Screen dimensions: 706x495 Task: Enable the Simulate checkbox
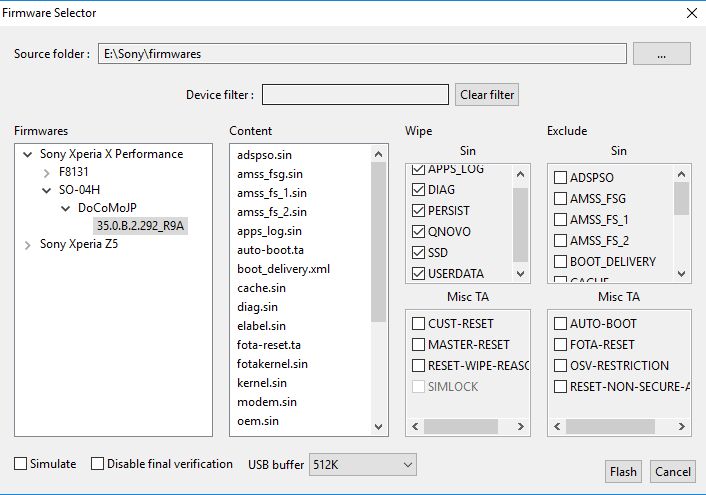(21, 464)
